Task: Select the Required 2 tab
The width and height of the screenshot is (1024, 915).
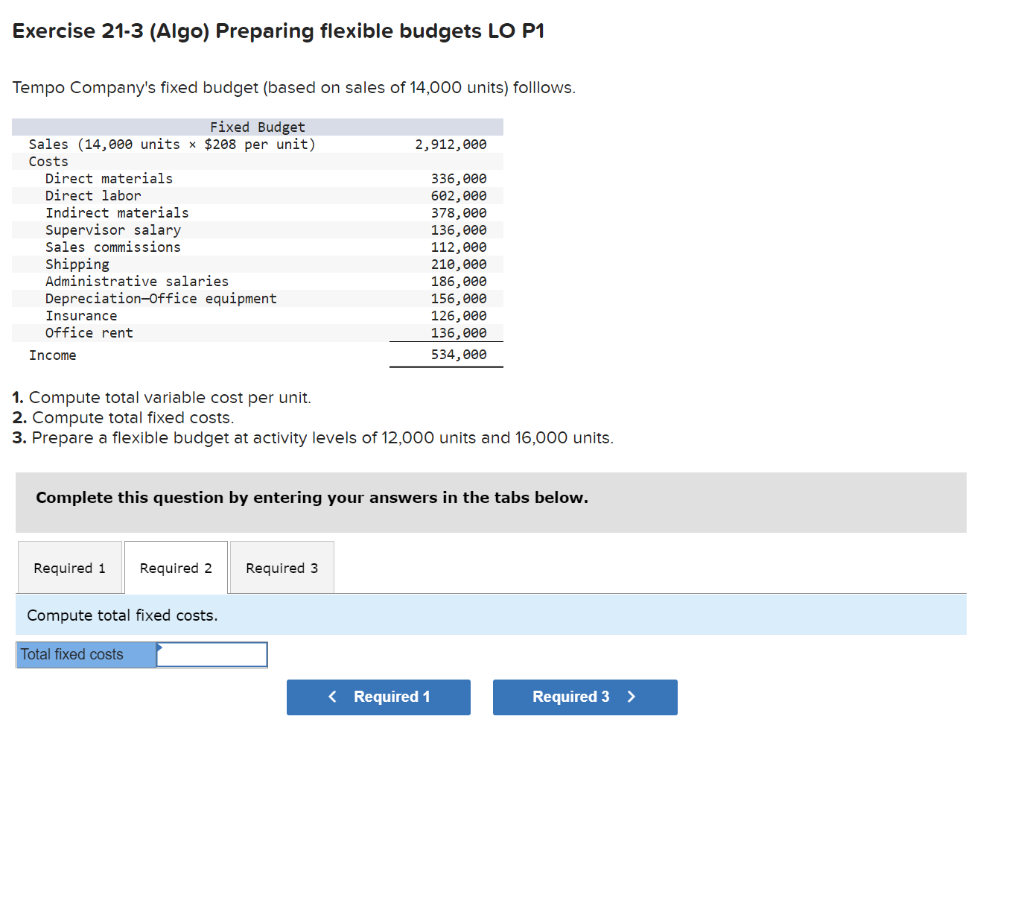Action: (176, 568)
